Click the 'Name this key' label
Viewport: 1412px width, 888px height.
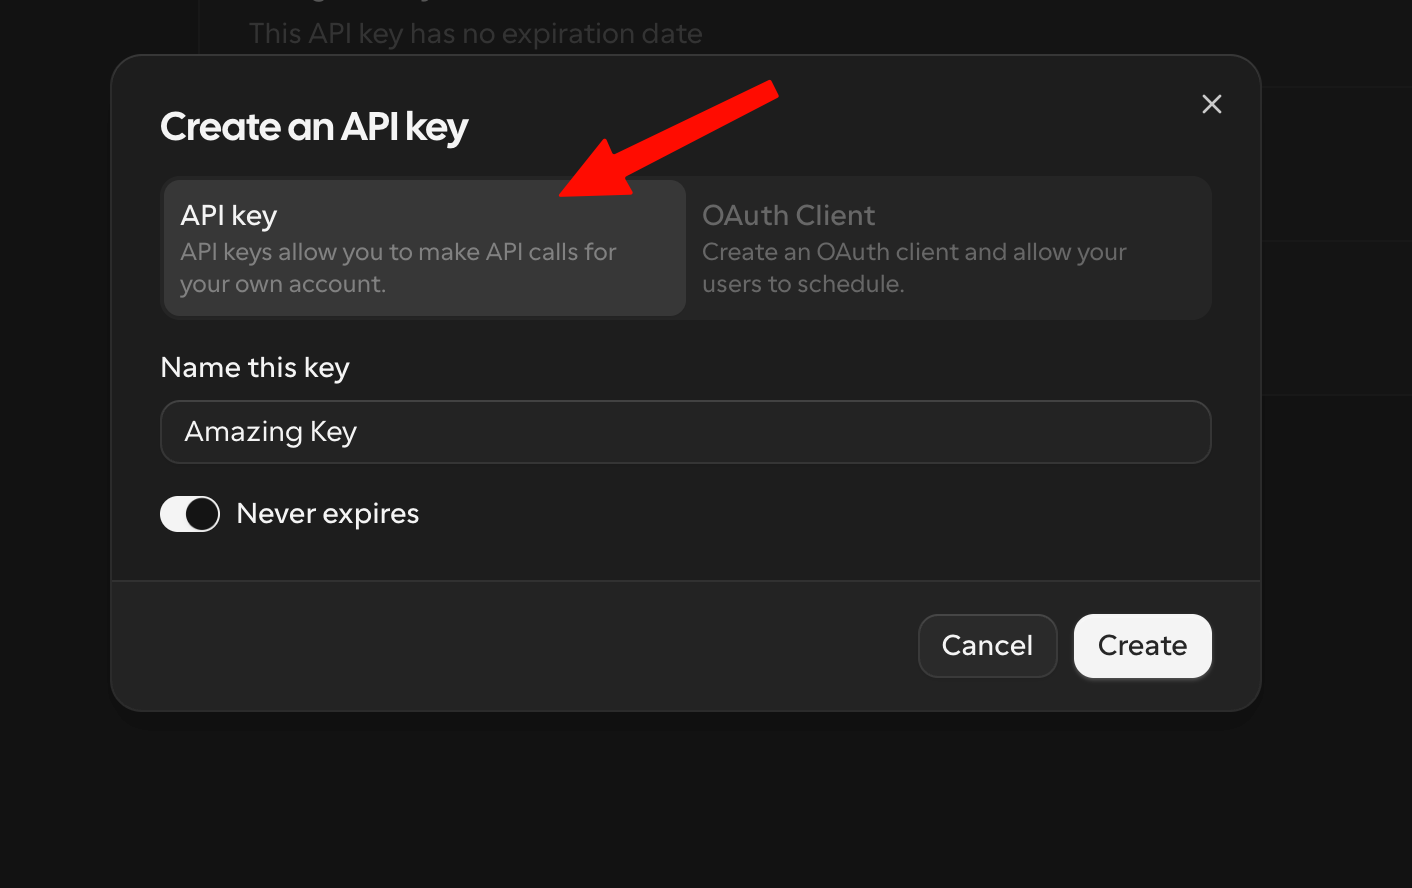click(255, 368)
